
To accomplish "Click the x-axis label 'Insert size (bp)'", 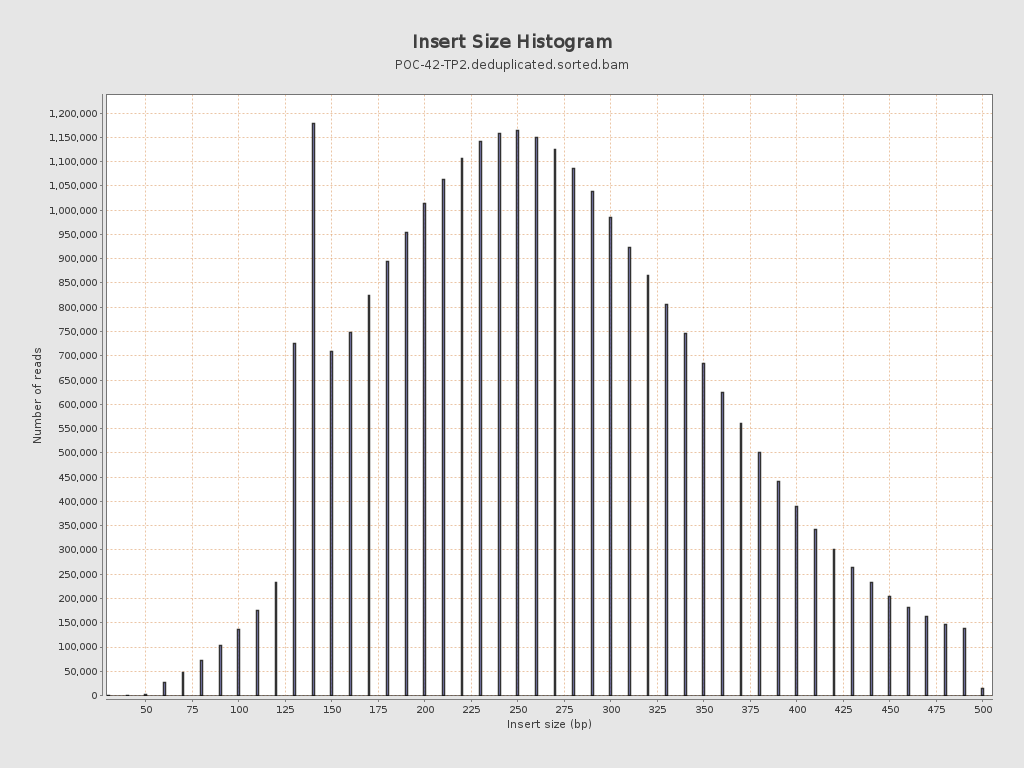I will (549, 724).
